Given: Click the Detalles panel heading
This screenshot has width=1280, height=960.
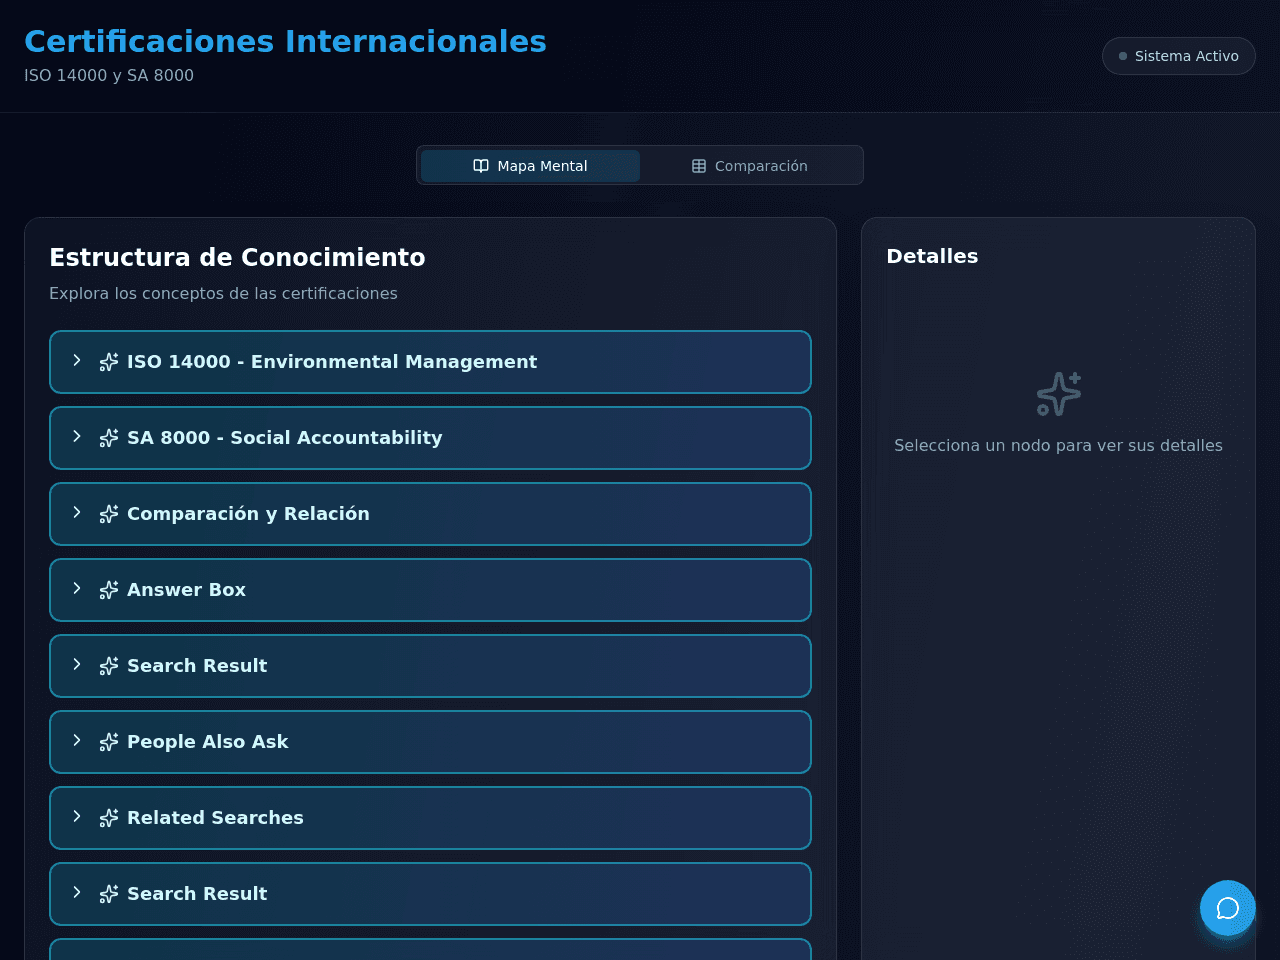Looking at the screenshot, I should (932, 256).
